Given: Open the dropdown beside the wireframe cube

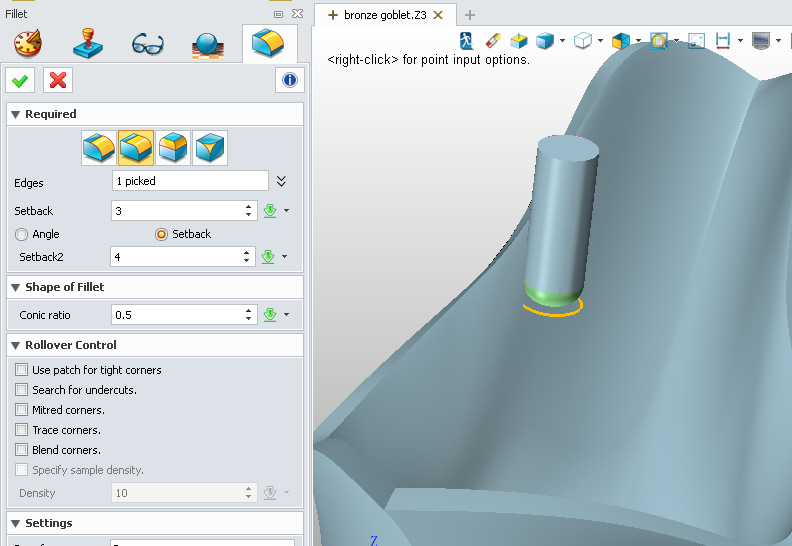Looking at the screenshot, I should click(x=600, y=40).
